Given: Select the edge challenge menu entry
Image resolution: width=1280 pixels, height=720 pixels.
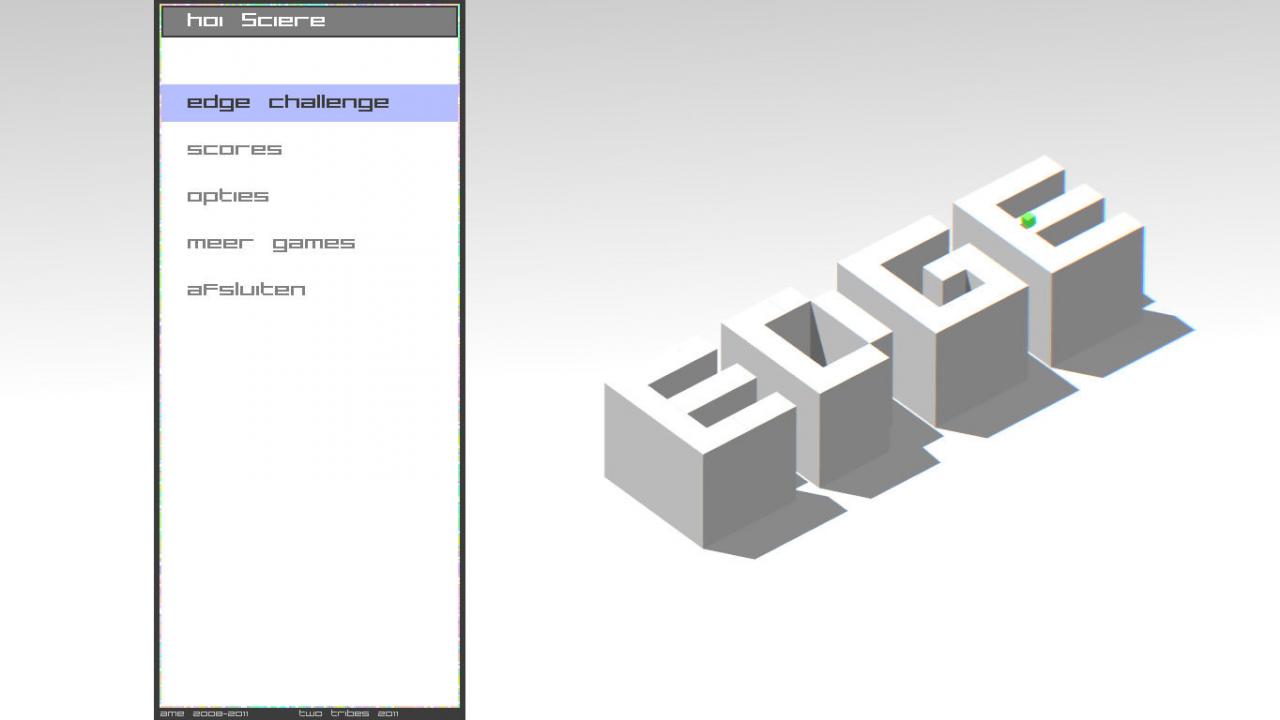Looking at the screenshot, I should point(309,103).
